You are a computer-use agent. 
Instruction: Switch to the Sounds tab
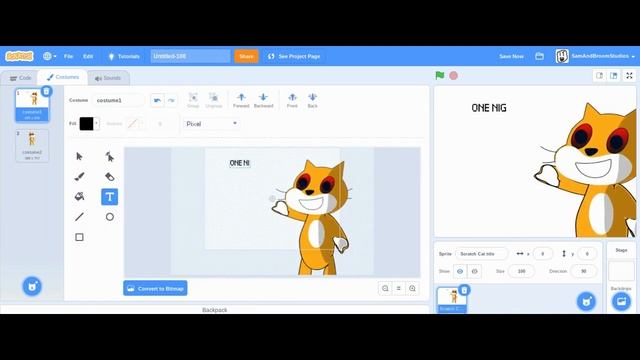point(108,78)
